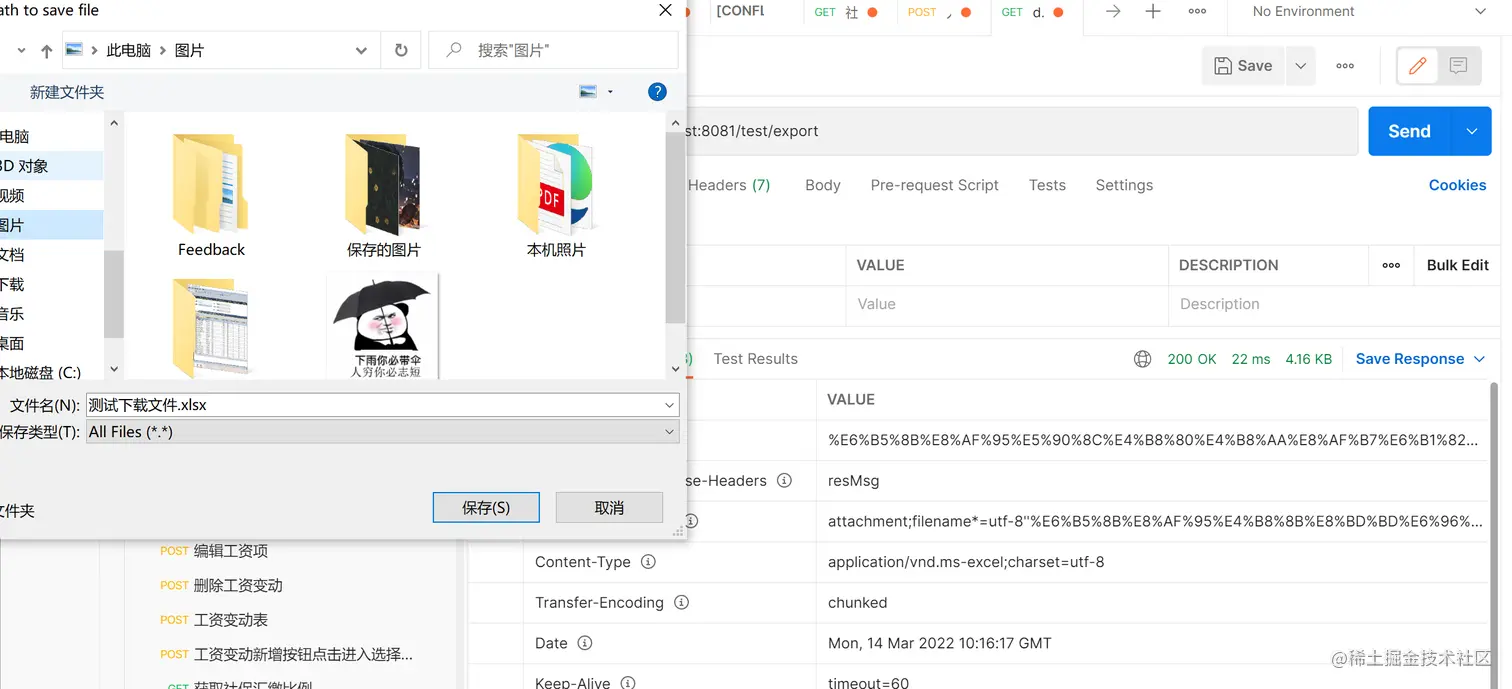Select the [CONFL request tab

tap(740, 11)
